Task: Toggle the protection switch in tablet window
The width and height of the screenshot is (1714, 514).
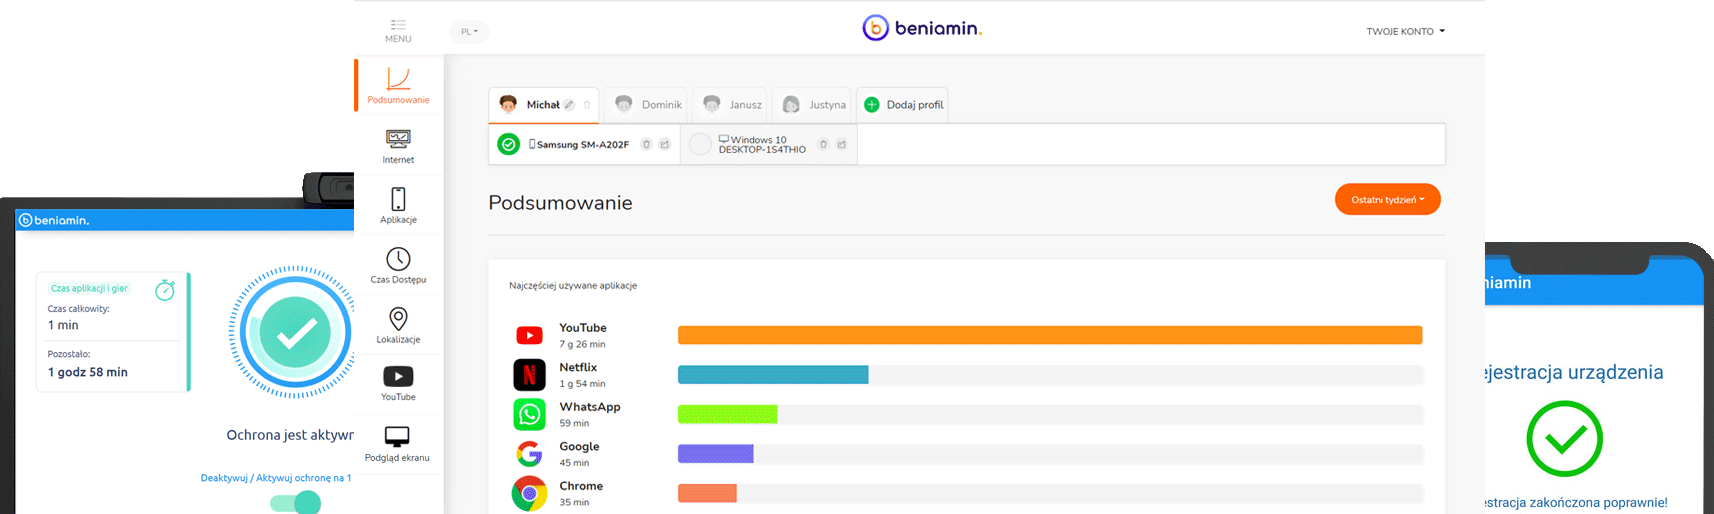Action: click(x=295, y=502)
